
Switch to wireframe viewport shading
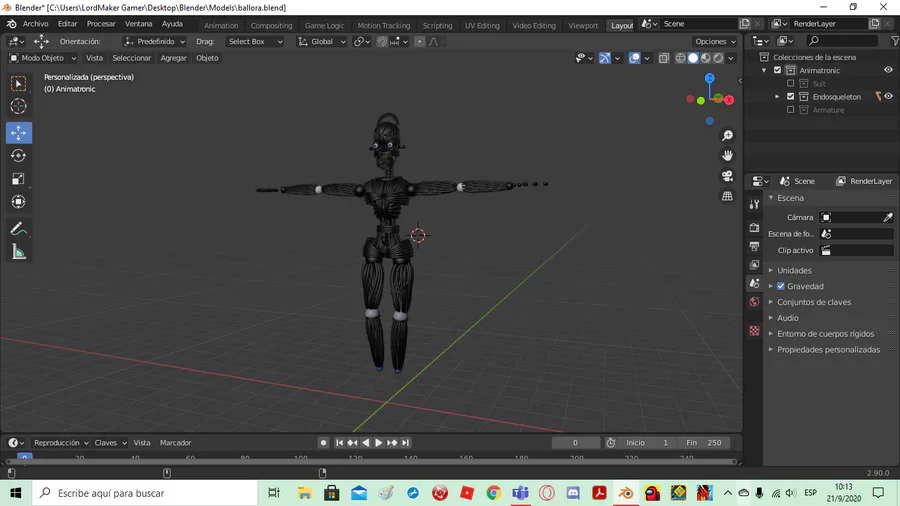[x=680, y=58]
